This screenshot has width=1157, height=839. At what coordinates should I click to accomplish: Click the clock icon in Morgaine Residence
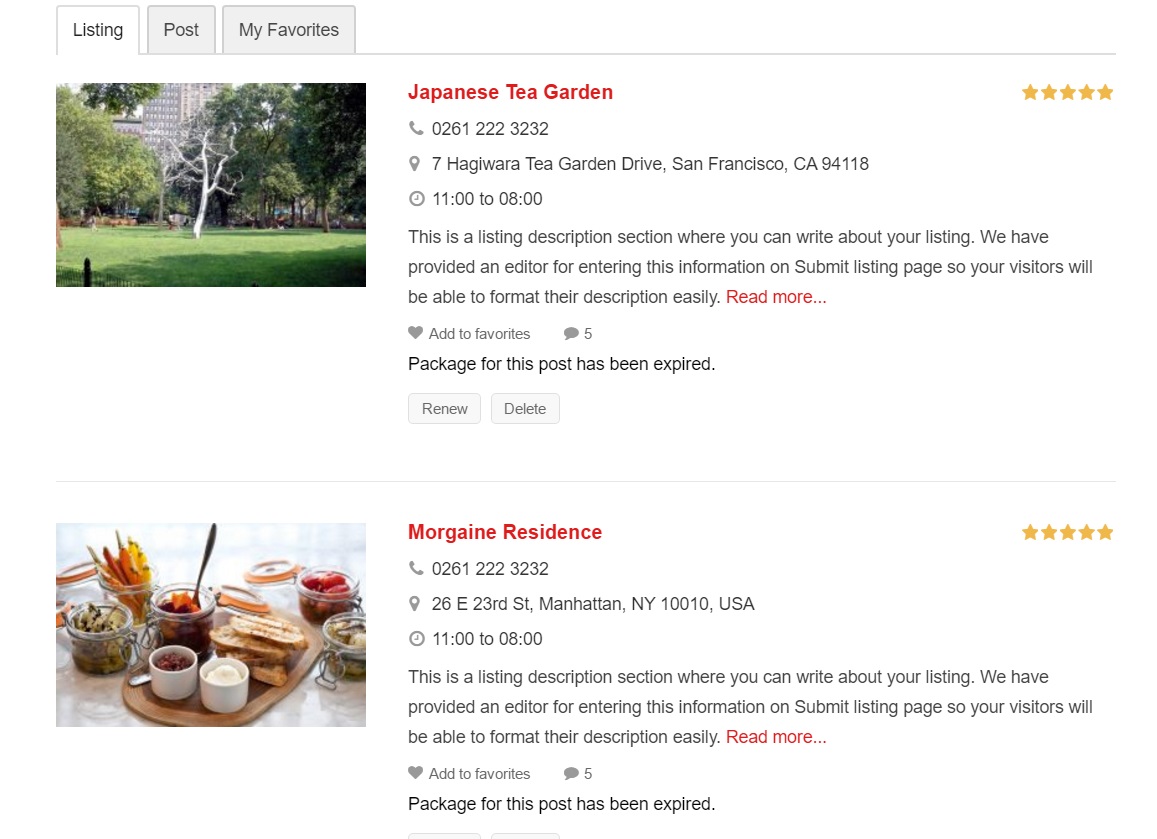pos(417,638)
